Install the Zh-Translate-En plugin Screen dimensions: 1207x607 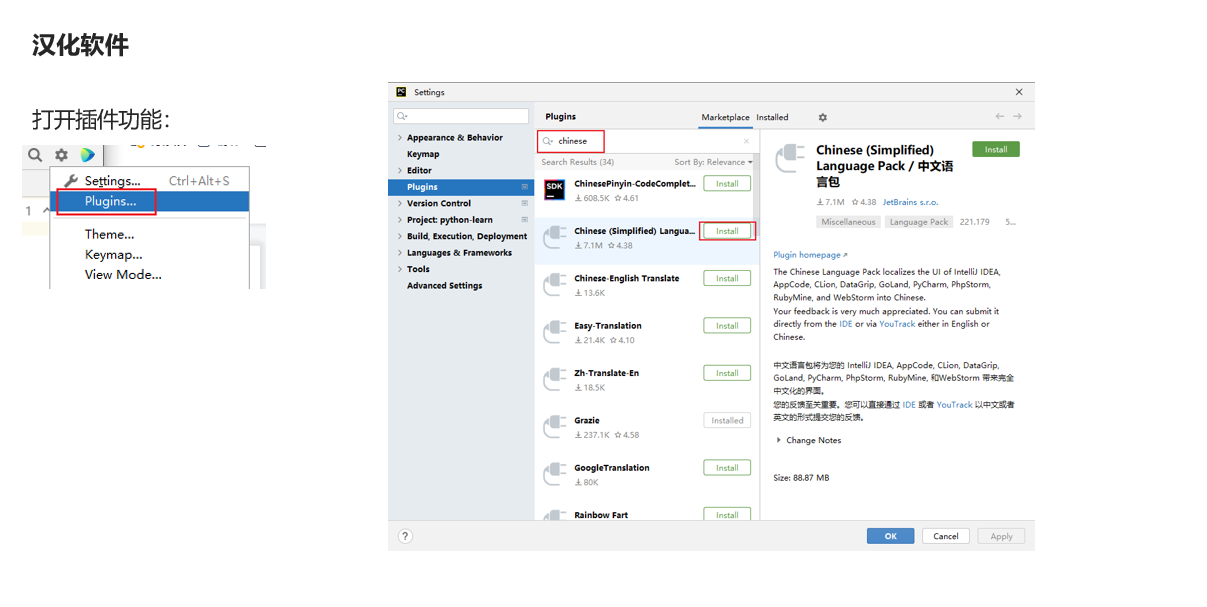pos(727,373)
